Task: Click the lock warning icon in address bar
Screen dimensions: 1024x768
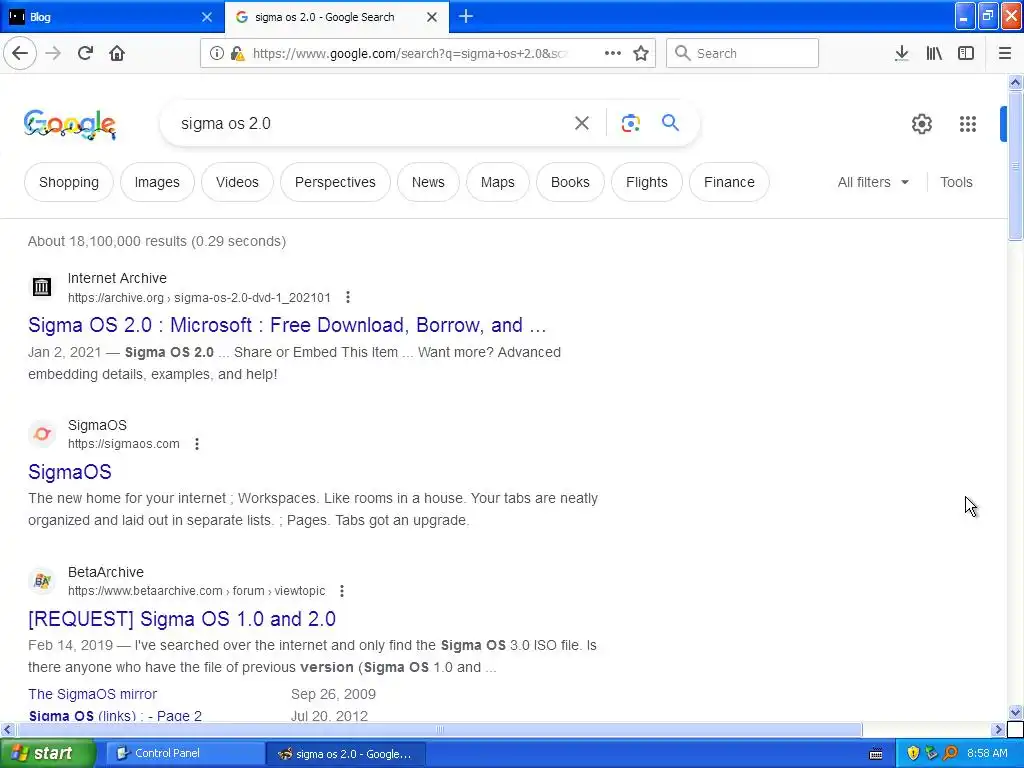Action: [238, 54]
